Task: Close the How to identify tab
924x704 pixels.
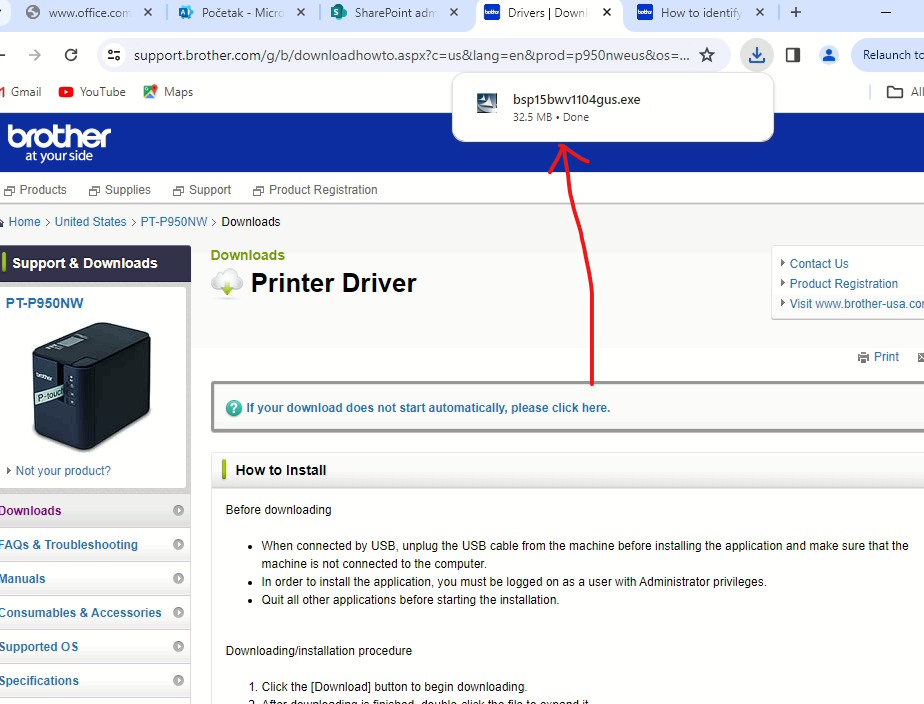Action: click(760, 12)
